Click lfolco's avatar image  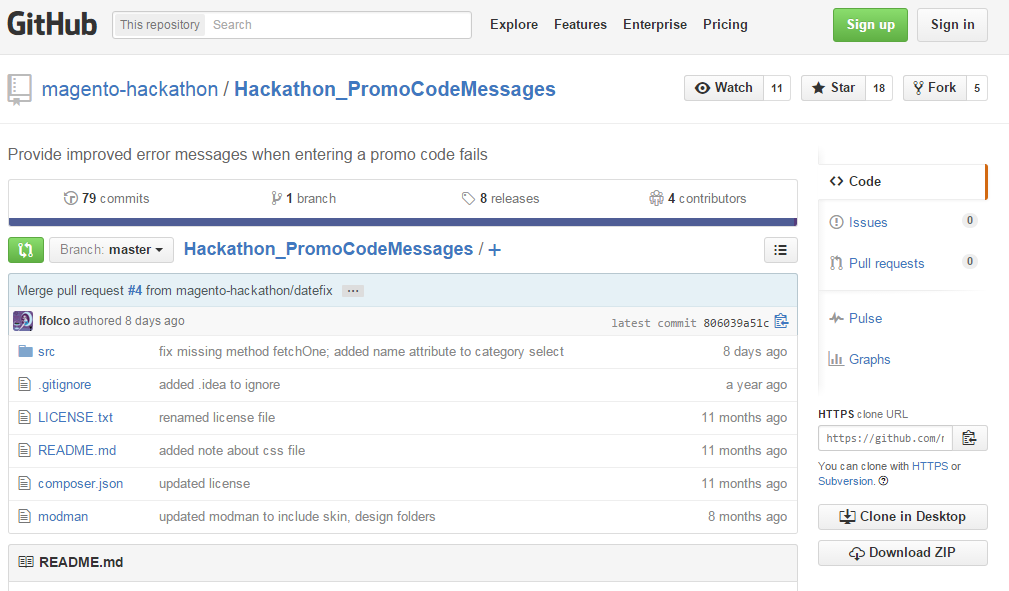23,321
